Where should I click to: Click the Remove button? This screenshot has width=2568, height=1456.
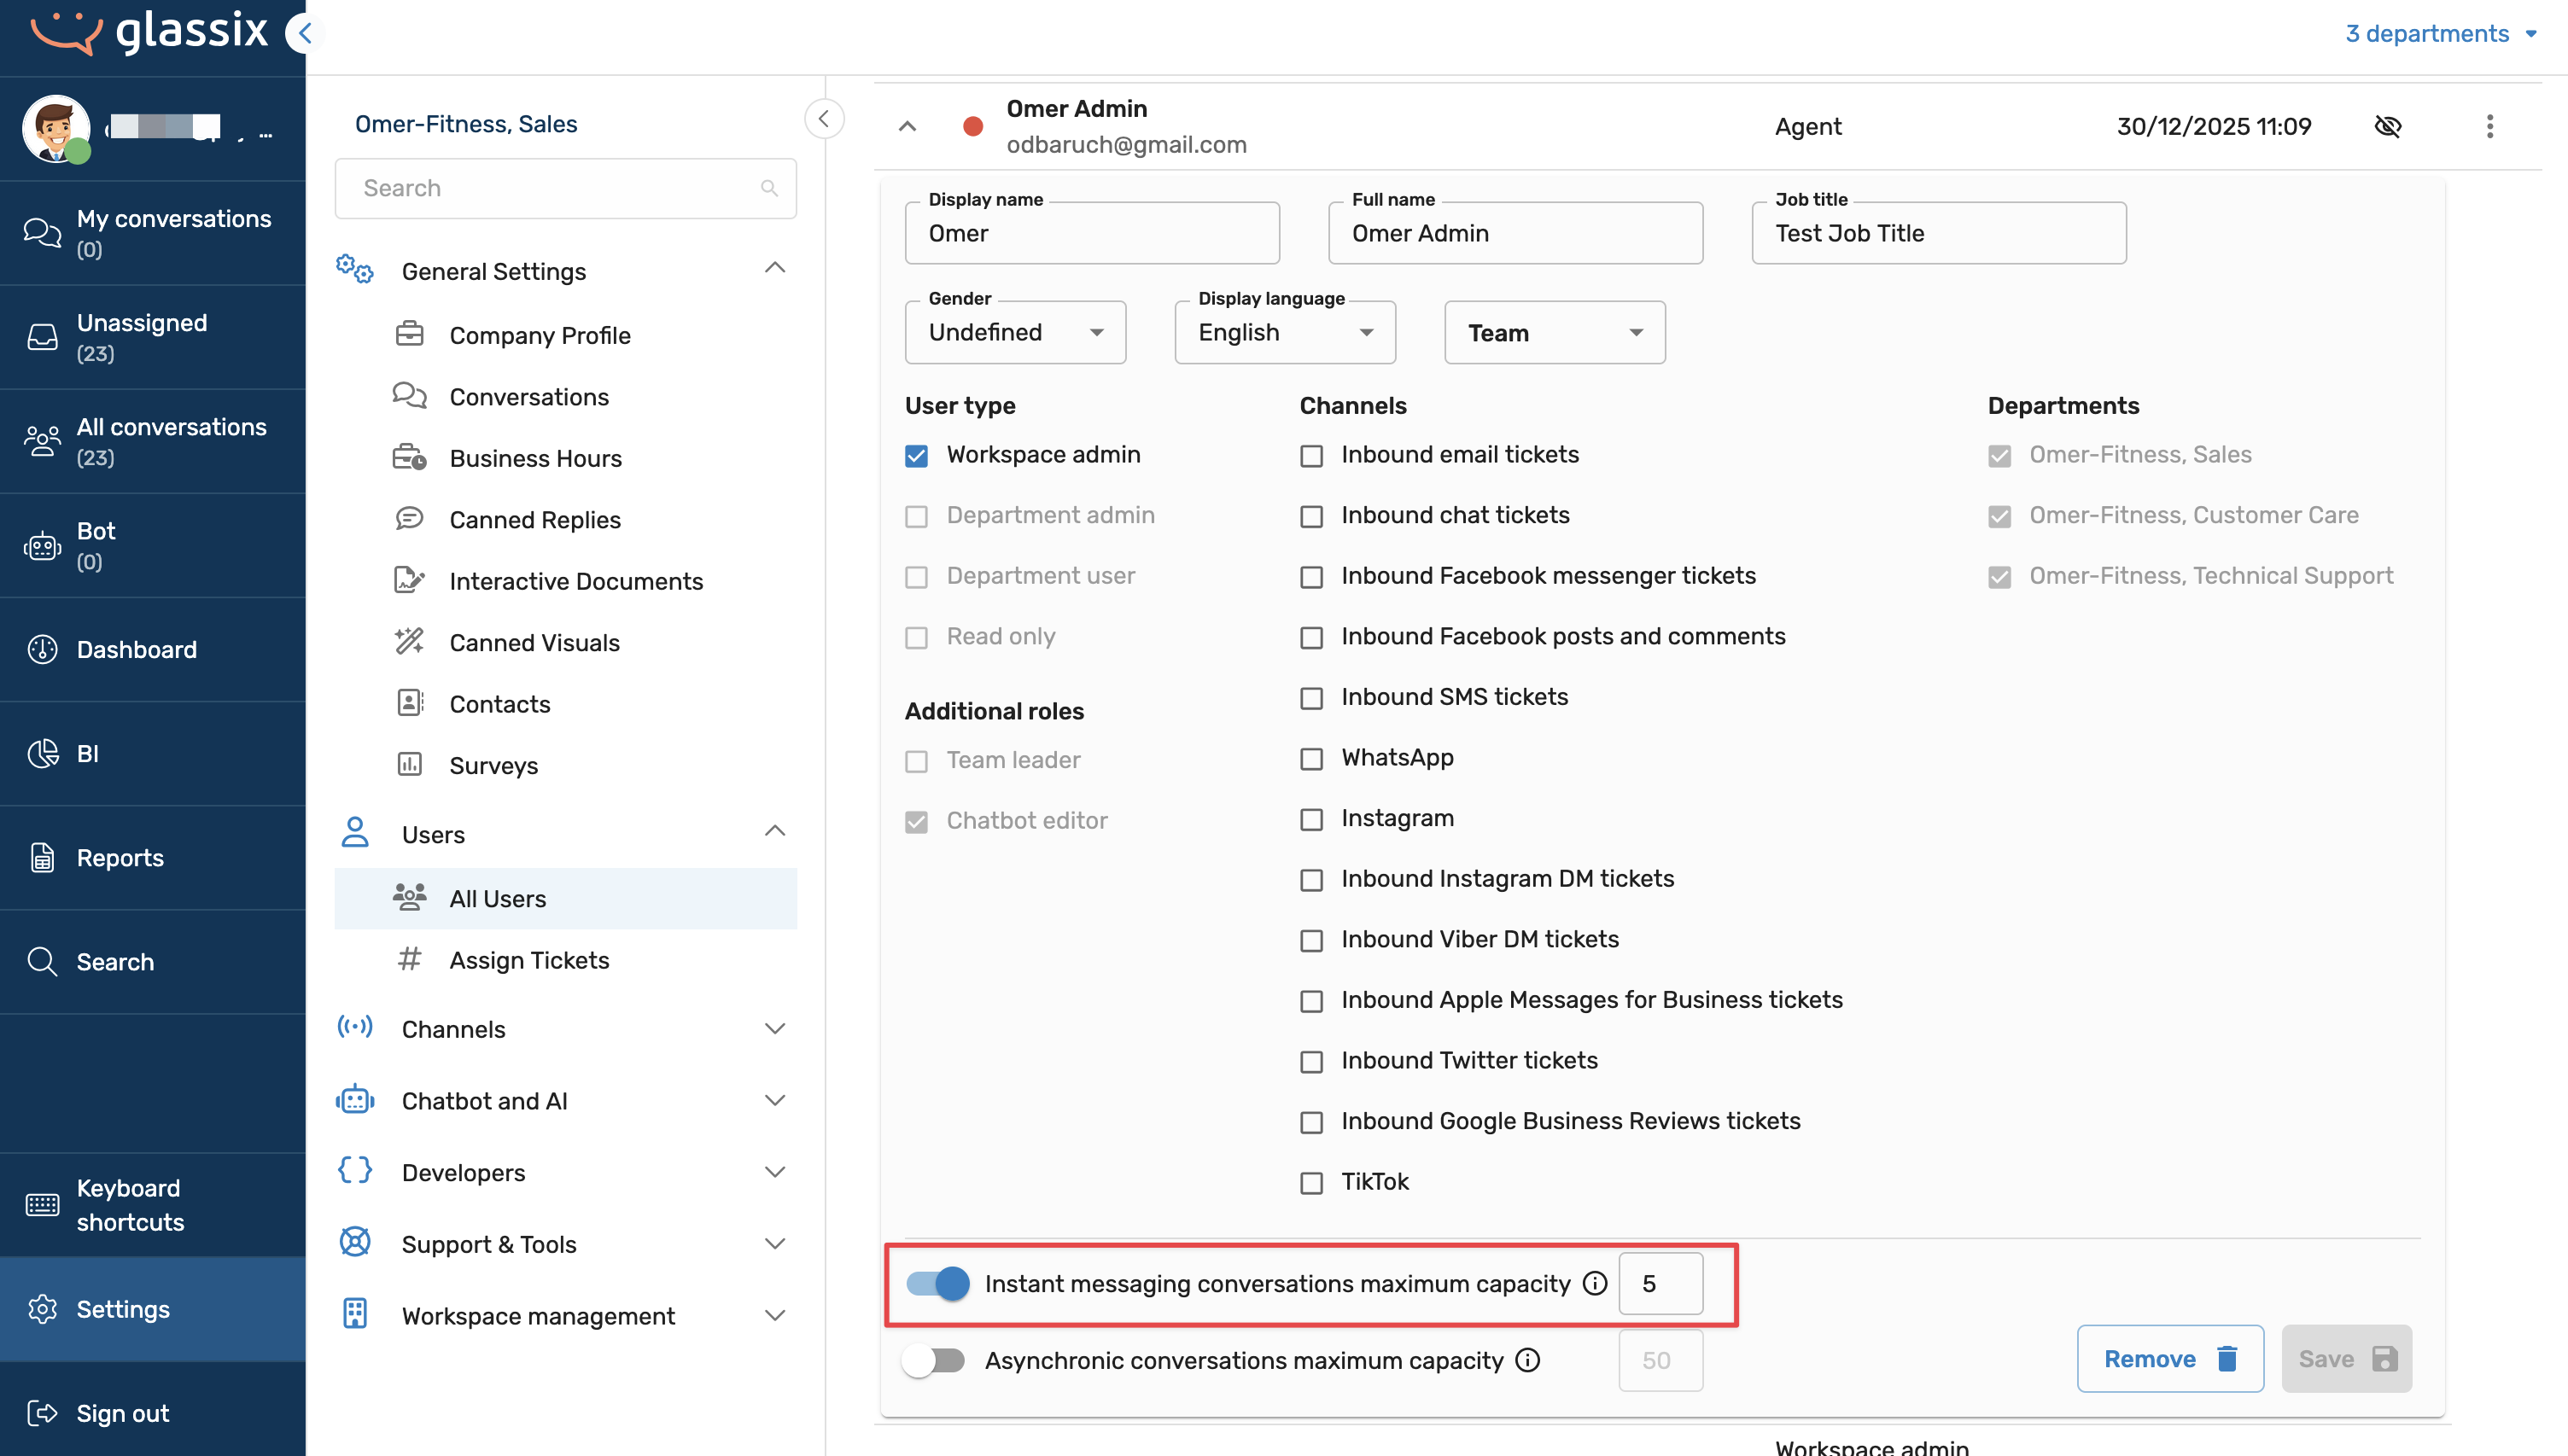coord(2169,1359)
